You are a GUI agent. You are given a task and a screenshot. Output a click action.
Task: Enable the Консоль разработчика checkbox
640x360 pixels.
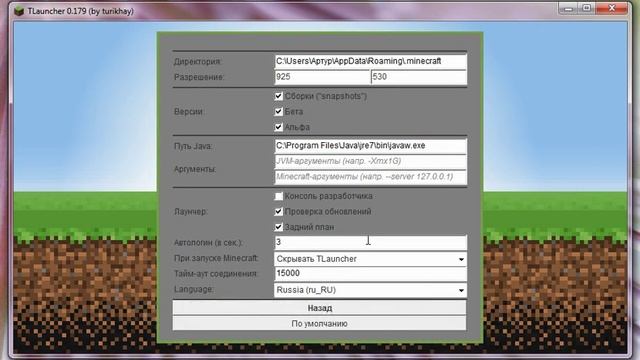coord(278,196)
